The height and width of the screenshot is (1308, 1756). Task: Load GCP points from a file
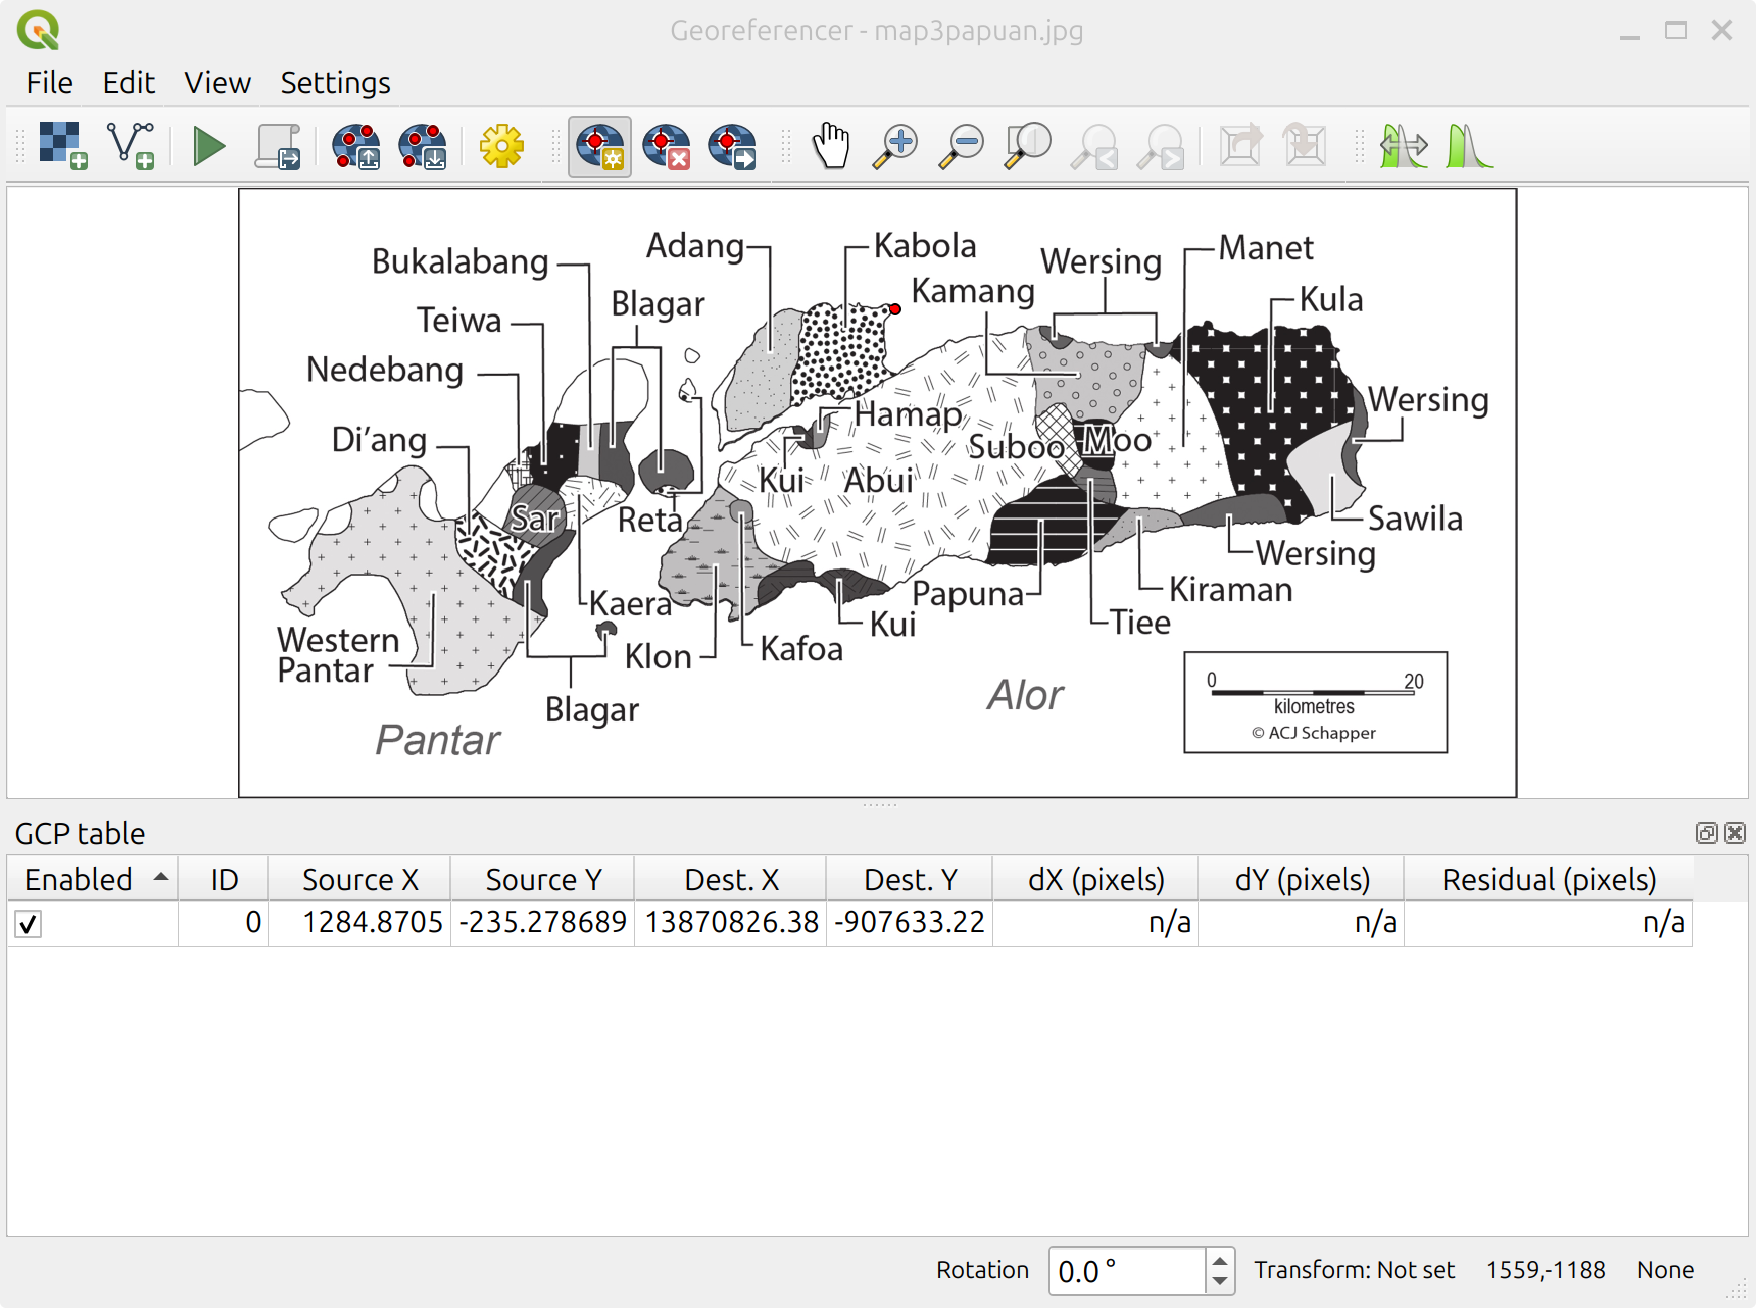click(x=355, y=145)
